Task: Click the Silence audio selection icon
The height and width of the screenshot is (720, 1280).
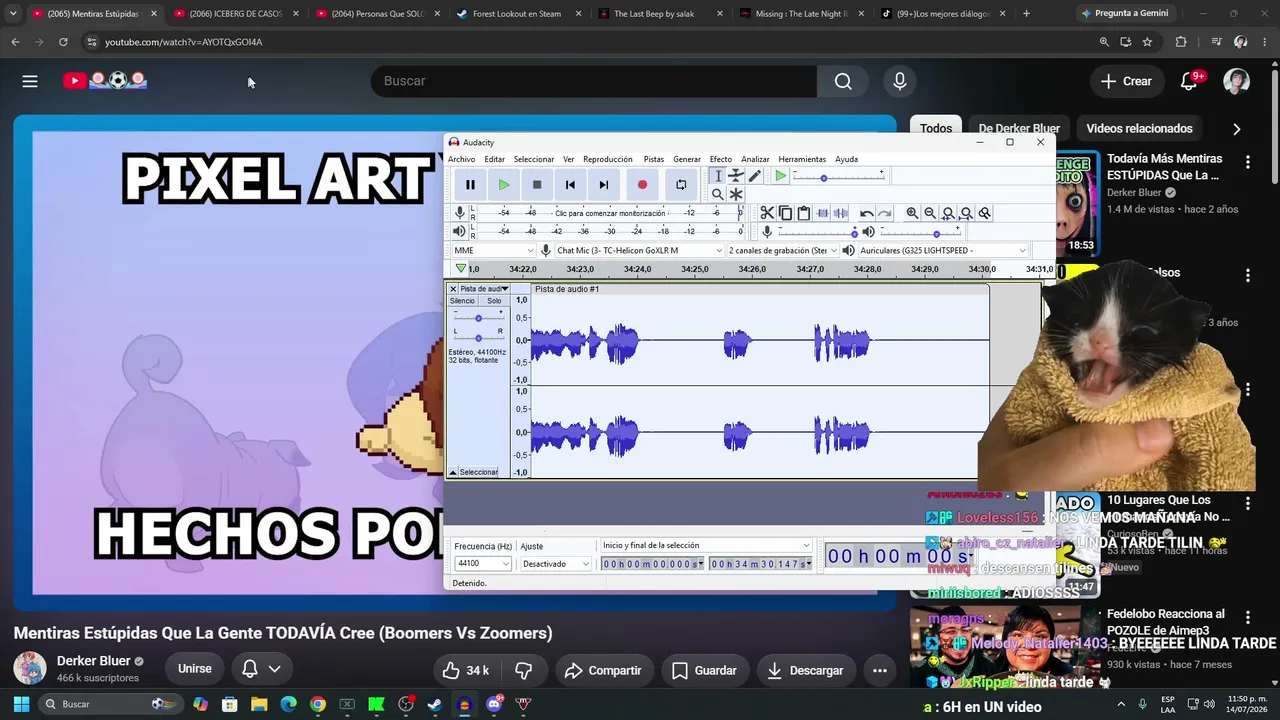Action: click(x=840, y=213)
